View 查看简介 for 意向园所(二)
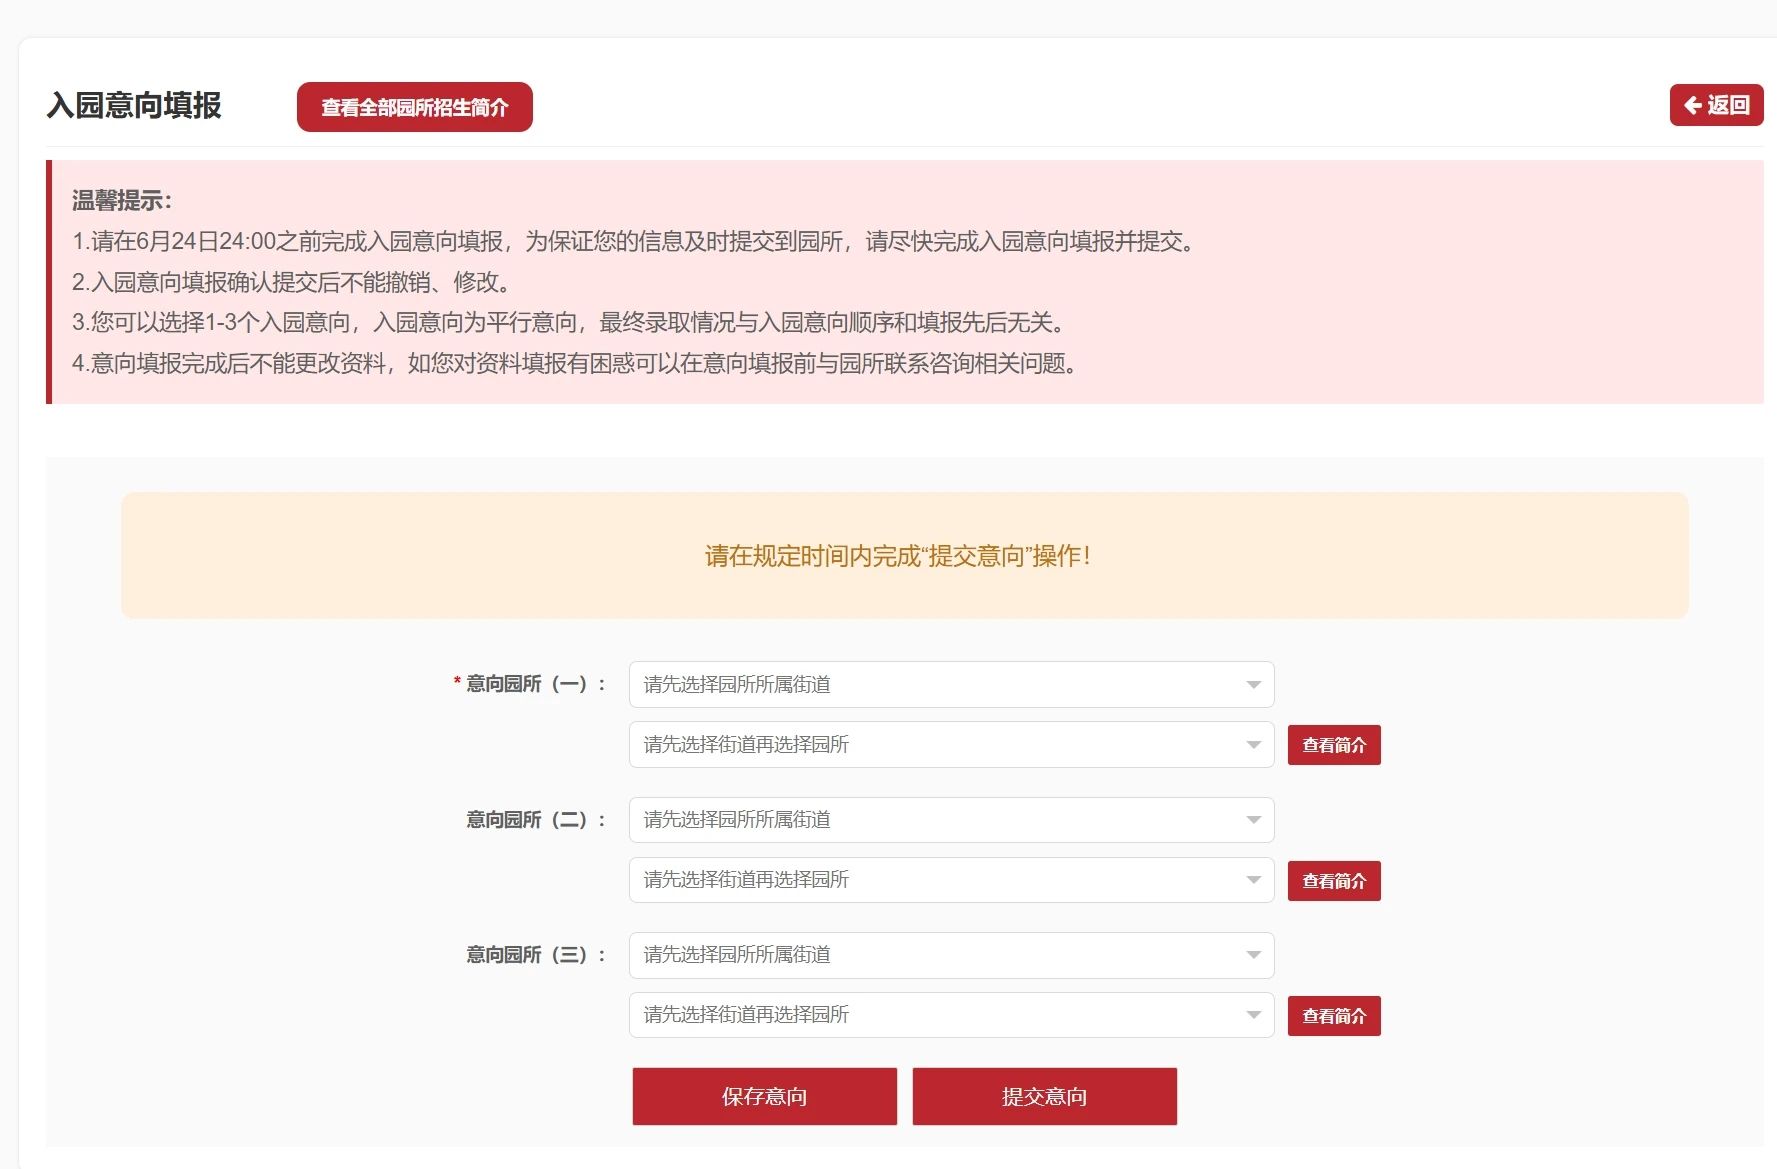The width and height of the screenshot is (1777, 1169). coord(1334,881)
